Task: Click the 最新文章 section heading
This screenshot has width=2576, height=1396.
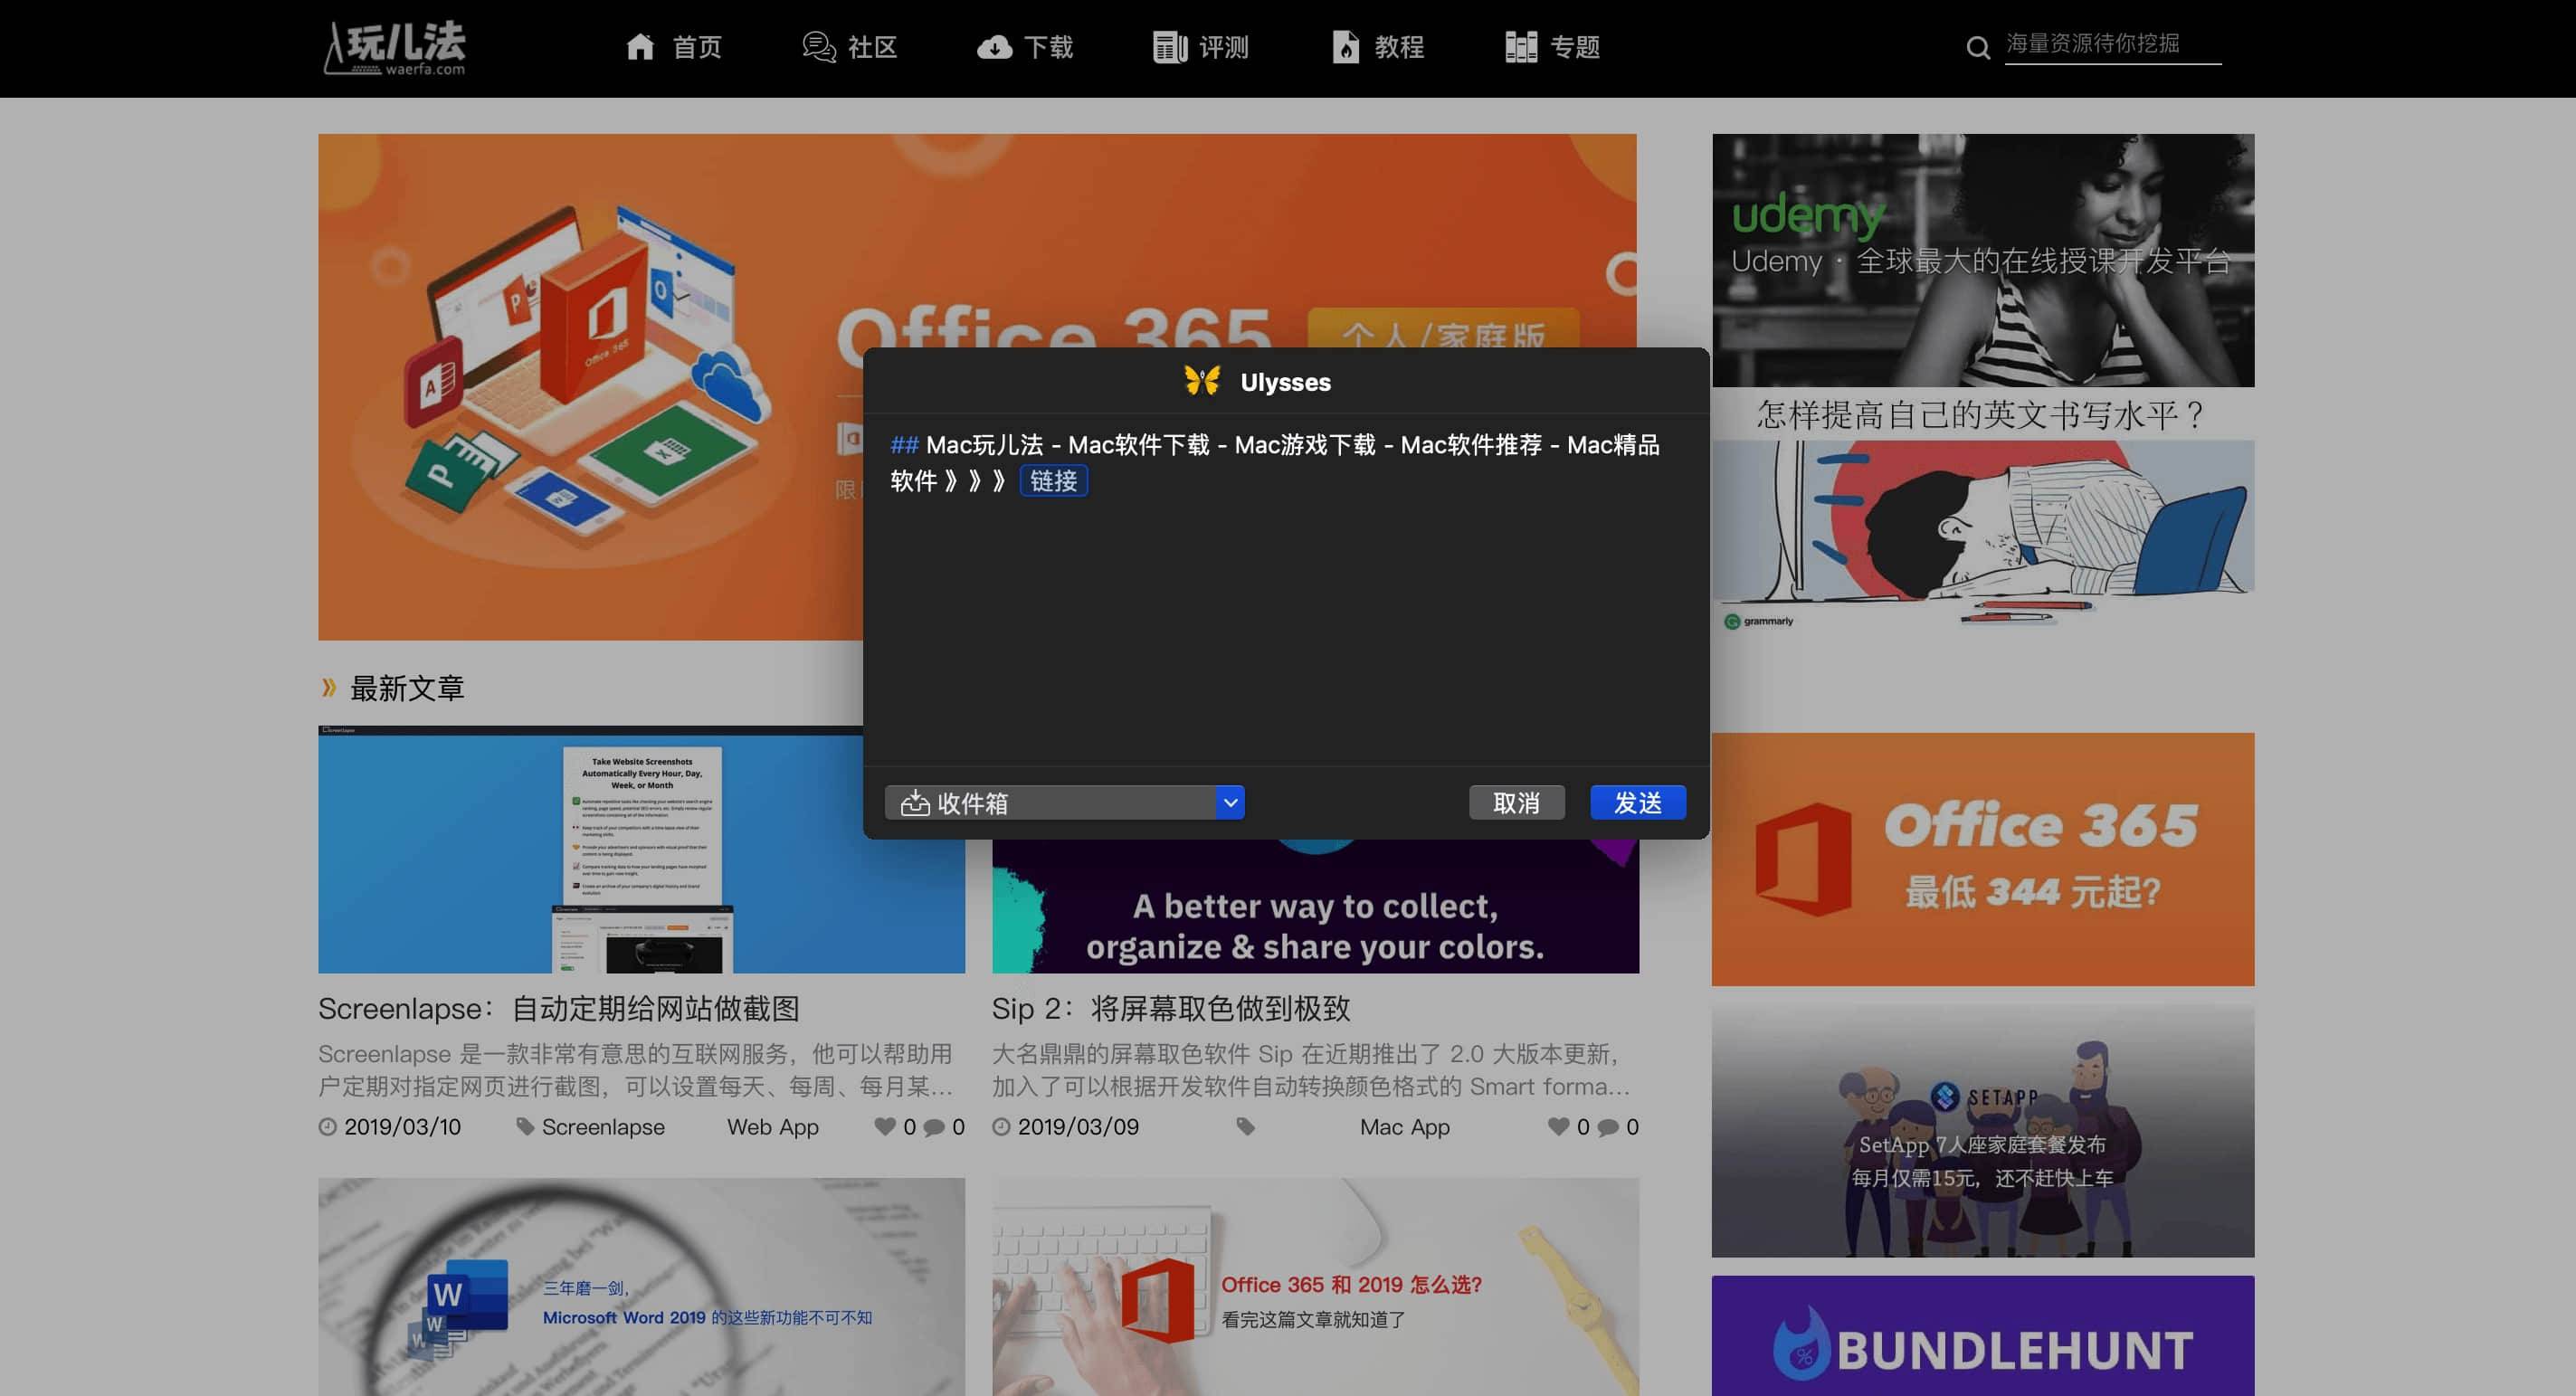Action: (x=407, y=687)
